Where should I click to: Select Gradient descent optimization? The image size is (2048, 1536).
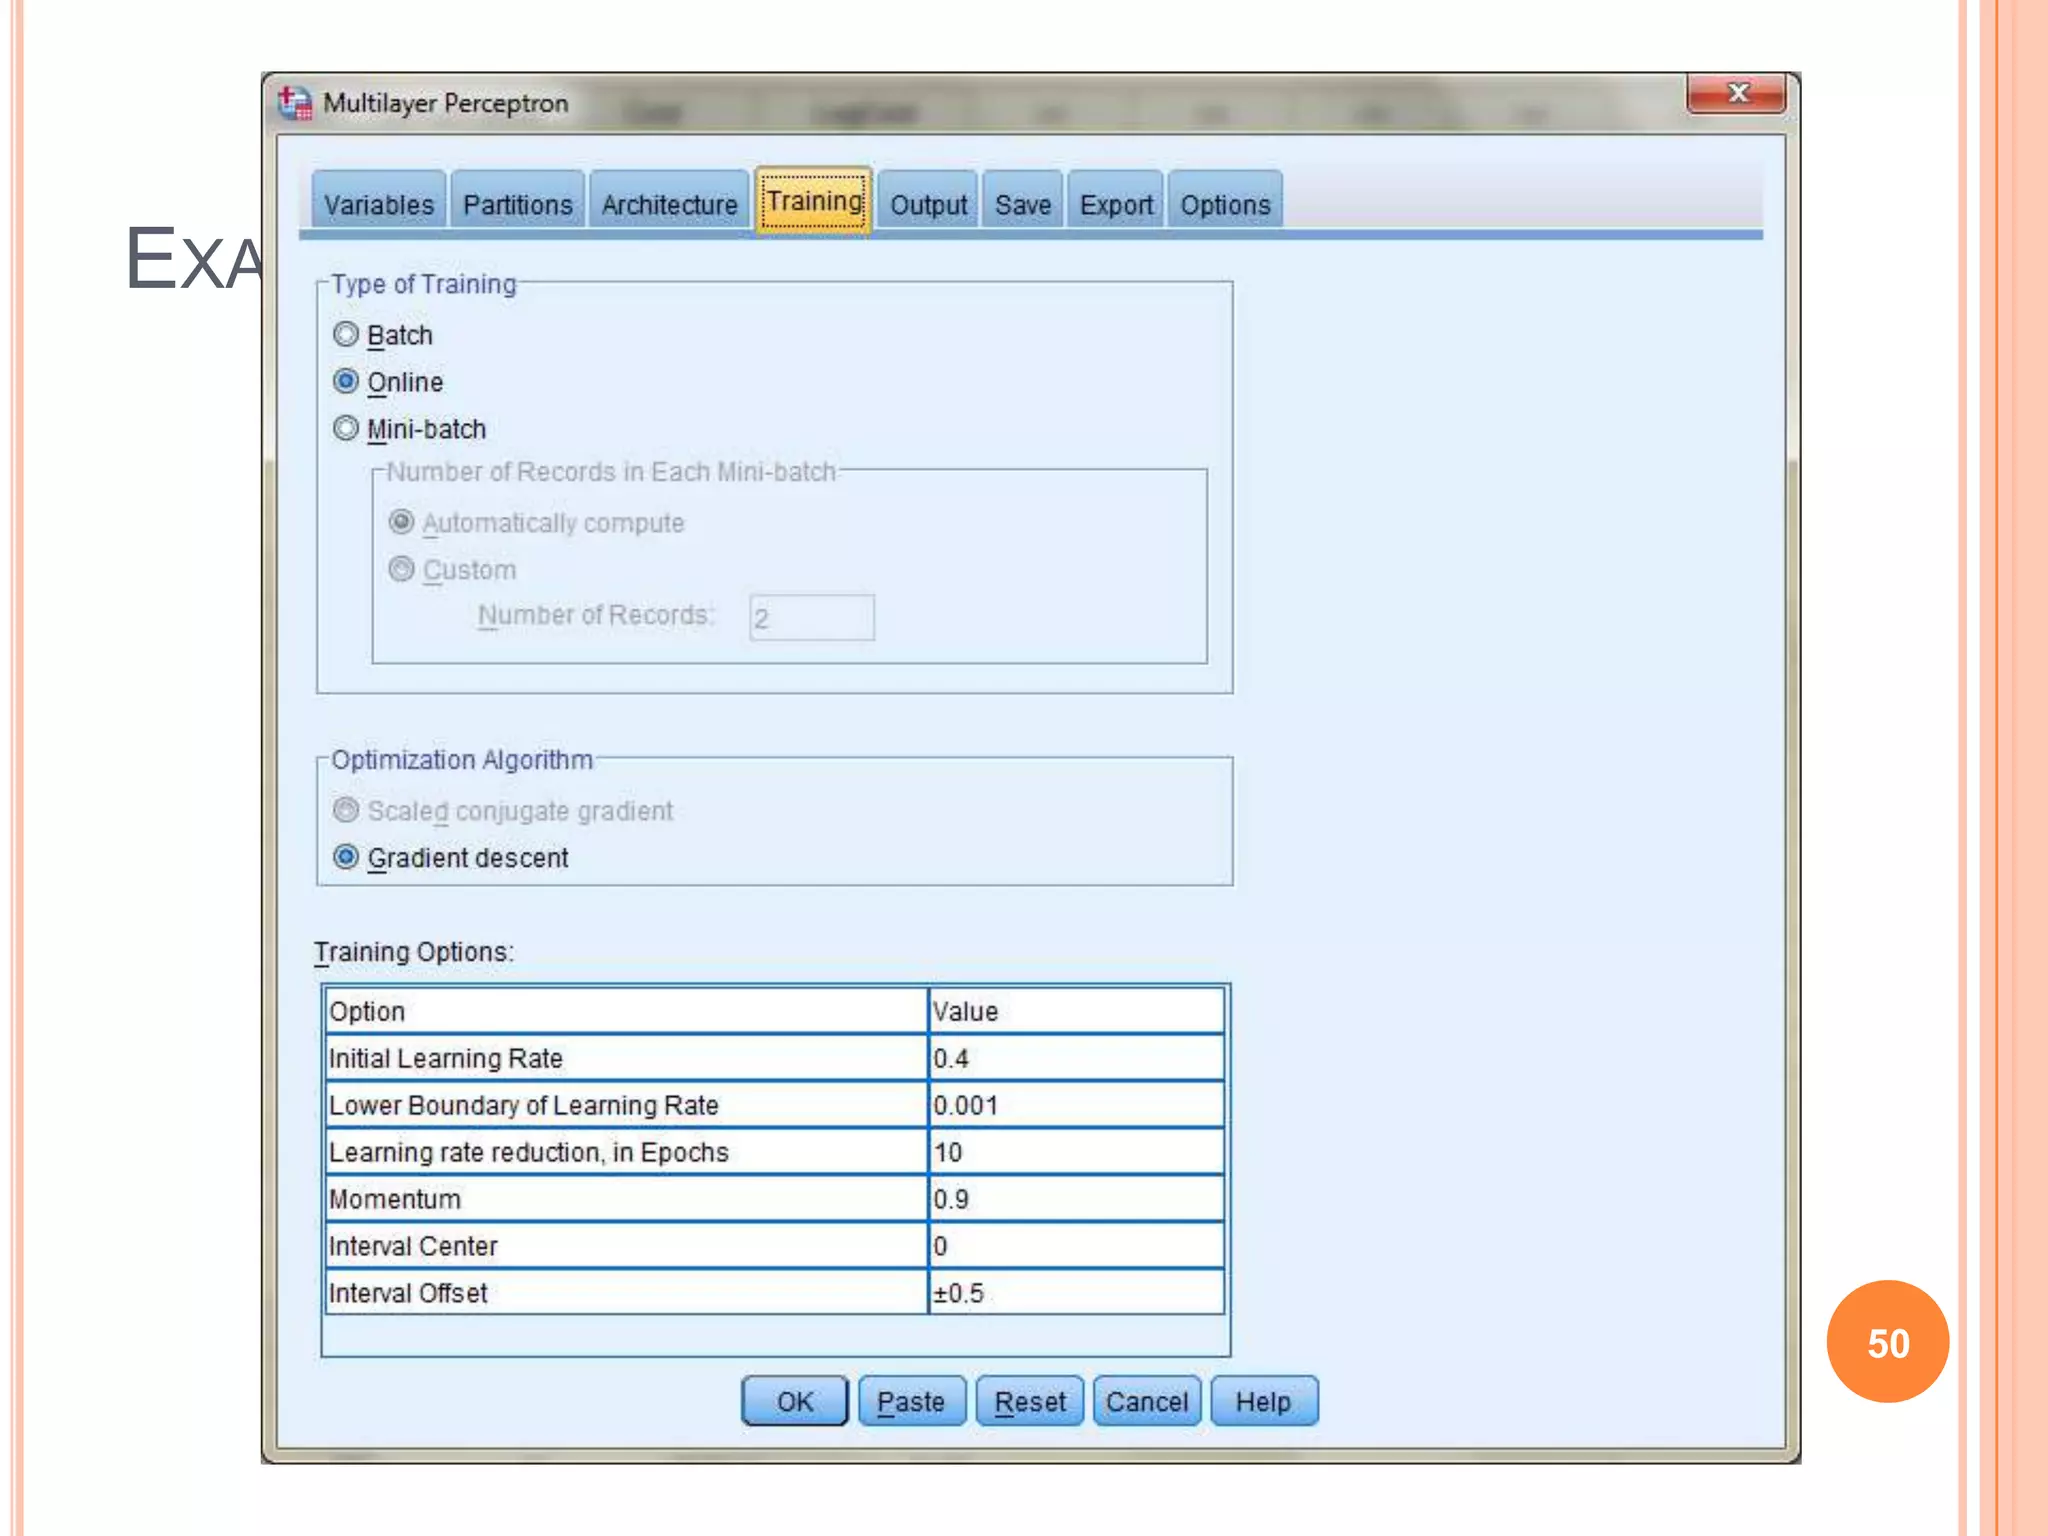pyautogui.click(x=346, y=856)
